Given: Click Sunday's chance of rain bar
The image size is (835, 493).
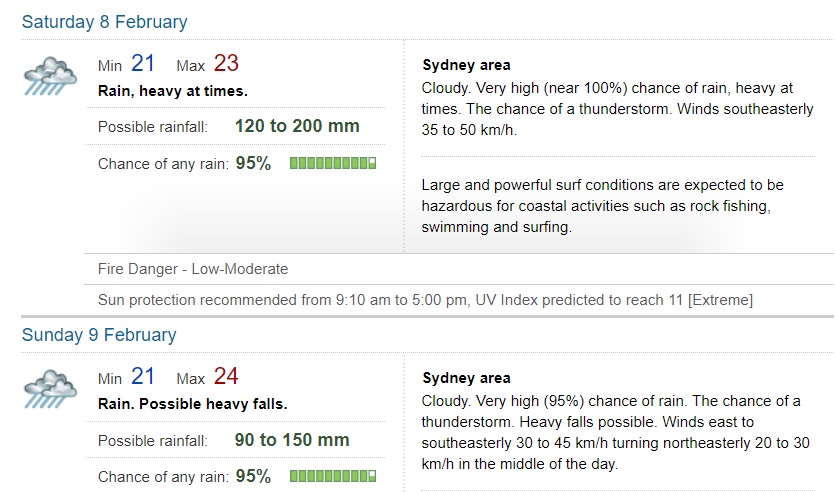Looking at the screenshot, I should [x=333, y=476].
